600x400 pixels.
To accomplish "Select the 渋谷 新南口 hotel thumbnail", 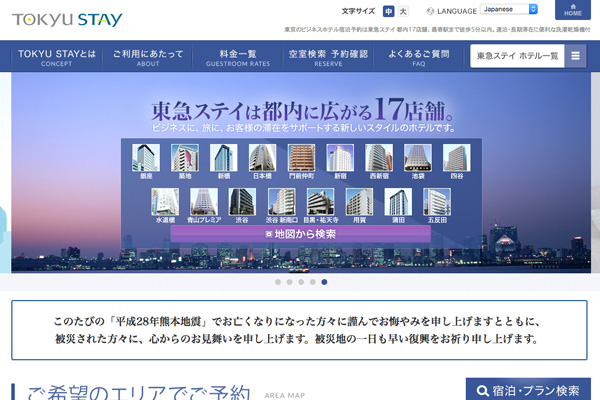I will point(282,202).
